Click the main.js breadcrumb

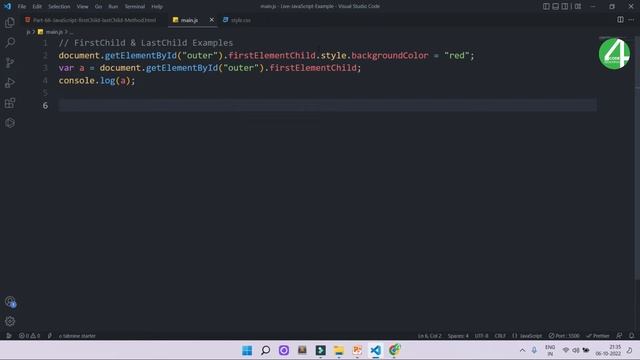tap(51, 31)
